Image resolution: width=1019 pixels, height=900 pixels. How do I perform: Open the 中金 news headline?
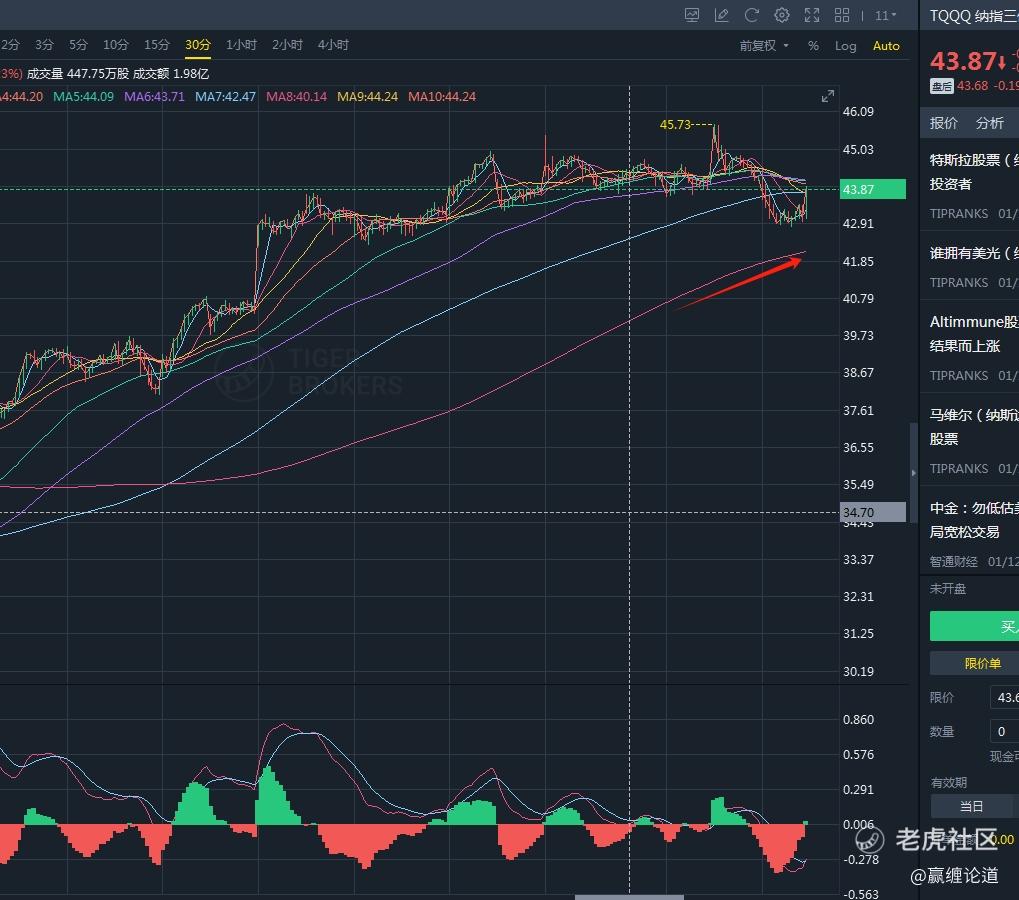pos(974,519)
